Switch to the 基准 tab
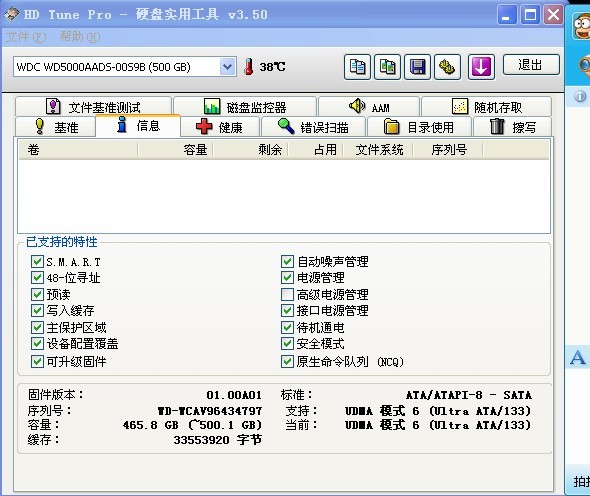590x496 pixels. (55, 127)
